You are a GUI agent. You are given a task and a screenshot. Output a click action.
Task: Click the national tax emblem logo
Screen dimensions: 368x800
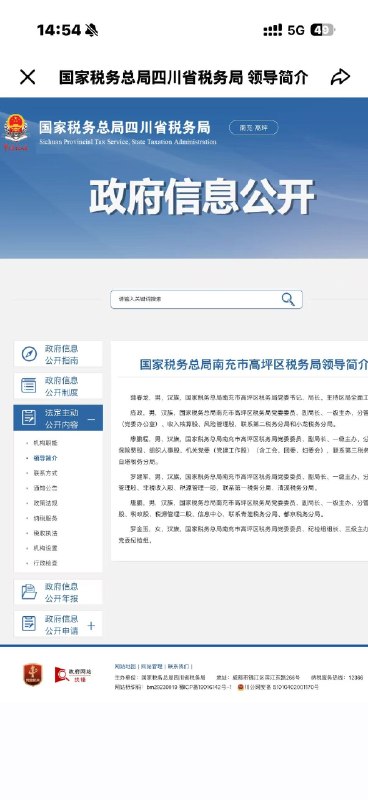pyautogui.click(x=16, y=133)
